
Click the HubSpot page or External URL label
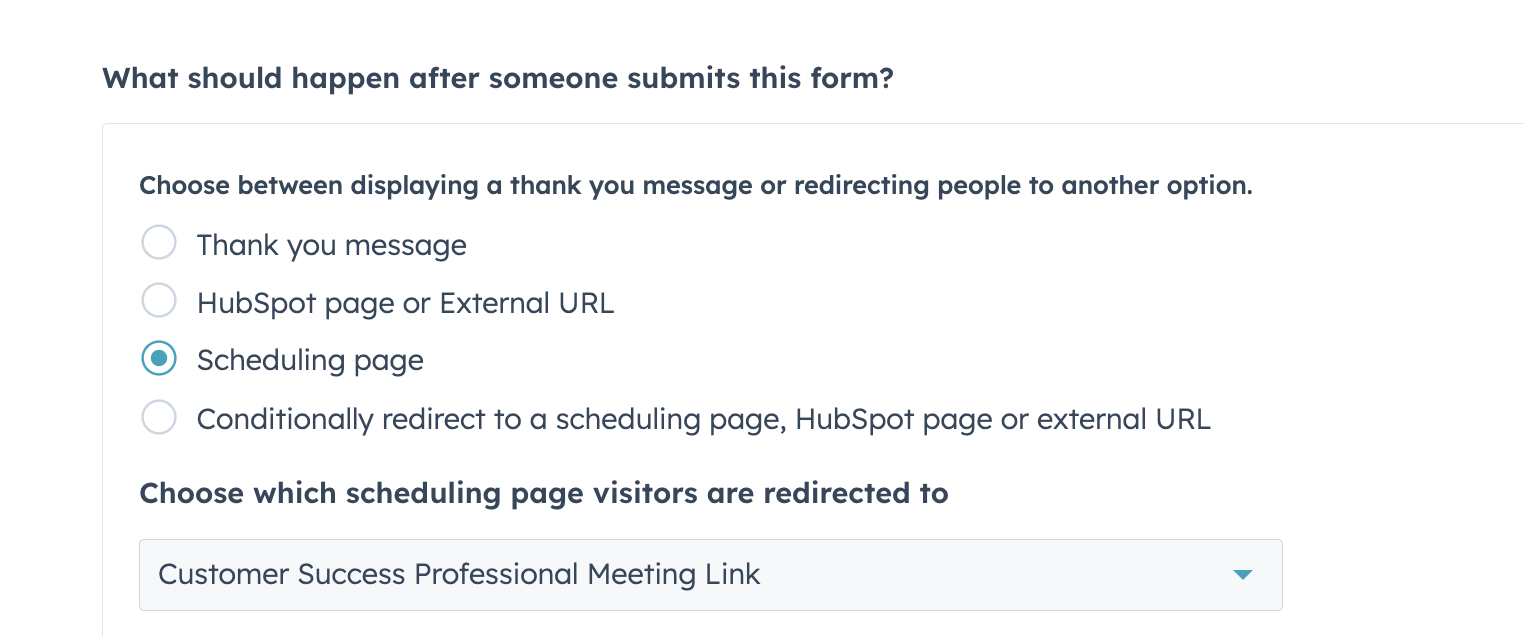coord(405,302)
